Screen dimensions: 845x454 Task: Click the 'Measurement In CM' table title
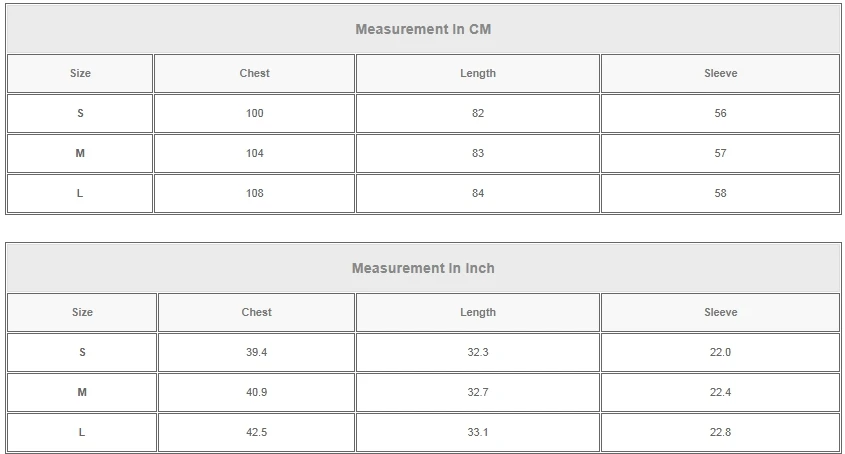pos(423,30)
